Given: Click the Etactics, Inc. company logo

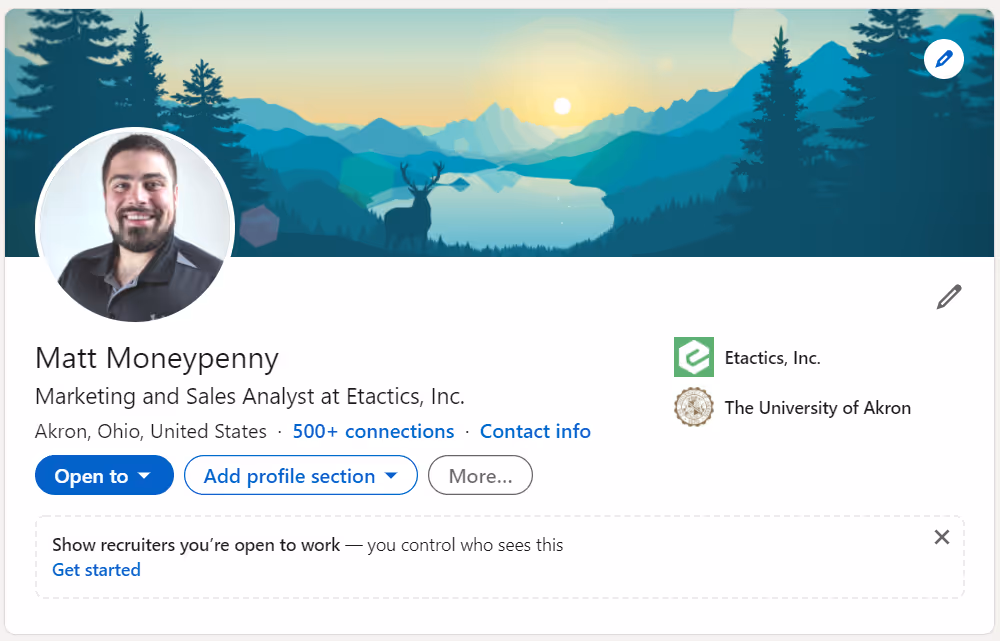Looking at the screenshot, I should pos(694,357).
